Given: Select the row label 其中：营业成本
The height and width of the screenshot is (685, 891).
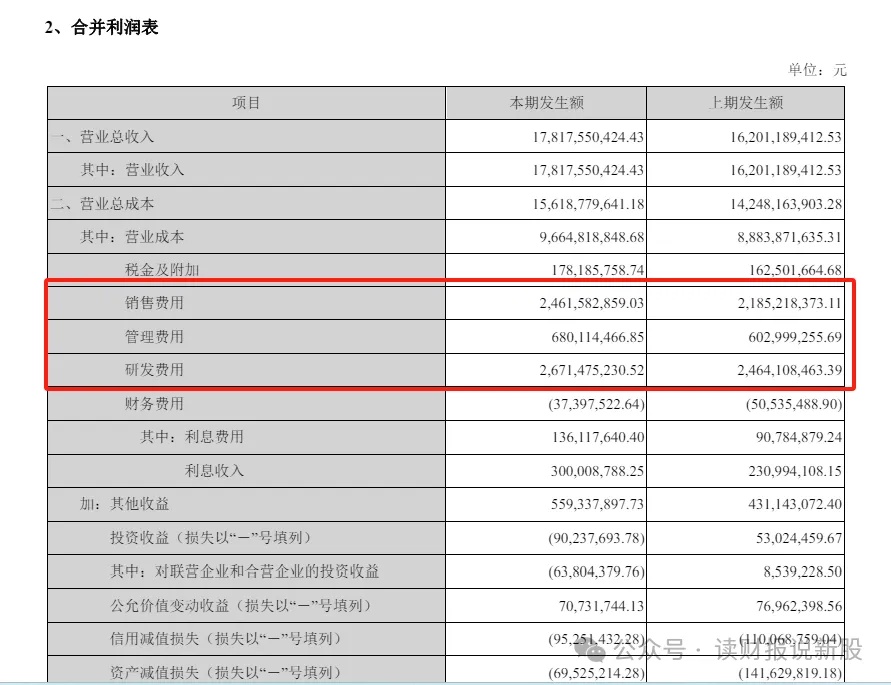Looking at the screenshot, I should coord(132,236).
